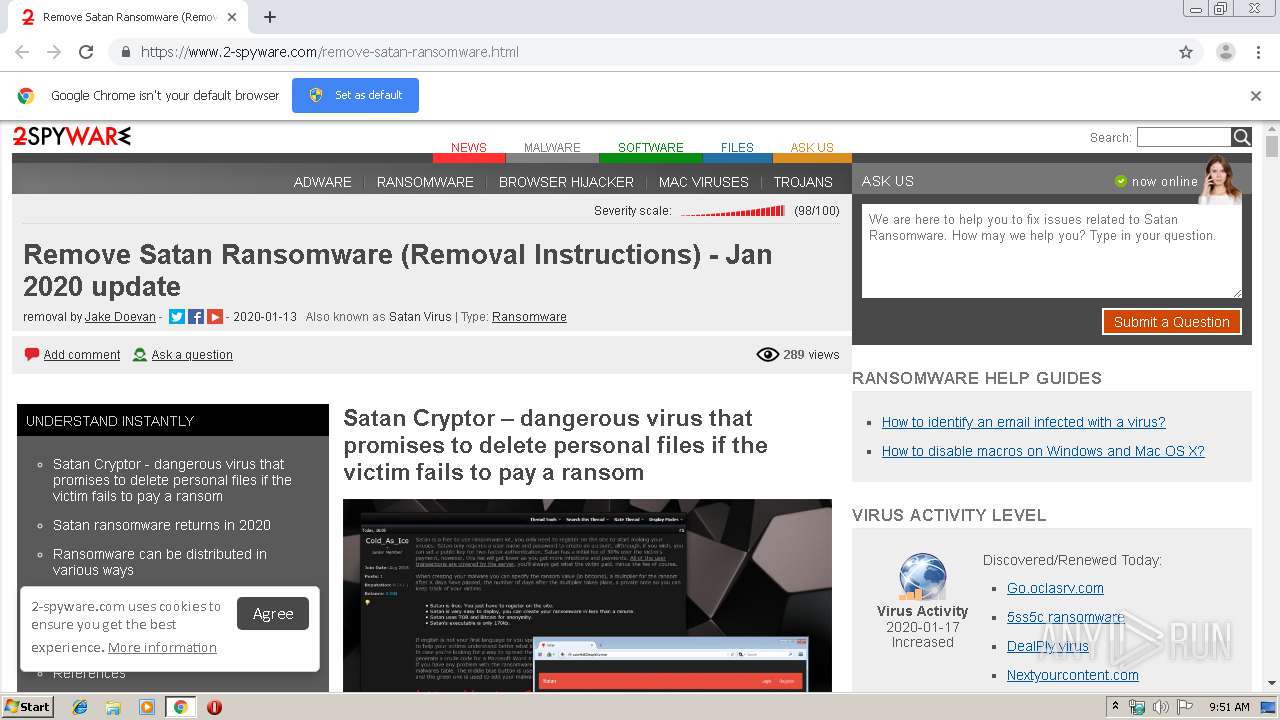Reload the page with refresh icon
The image size is (1280, 720).
(x=86, y=52)
